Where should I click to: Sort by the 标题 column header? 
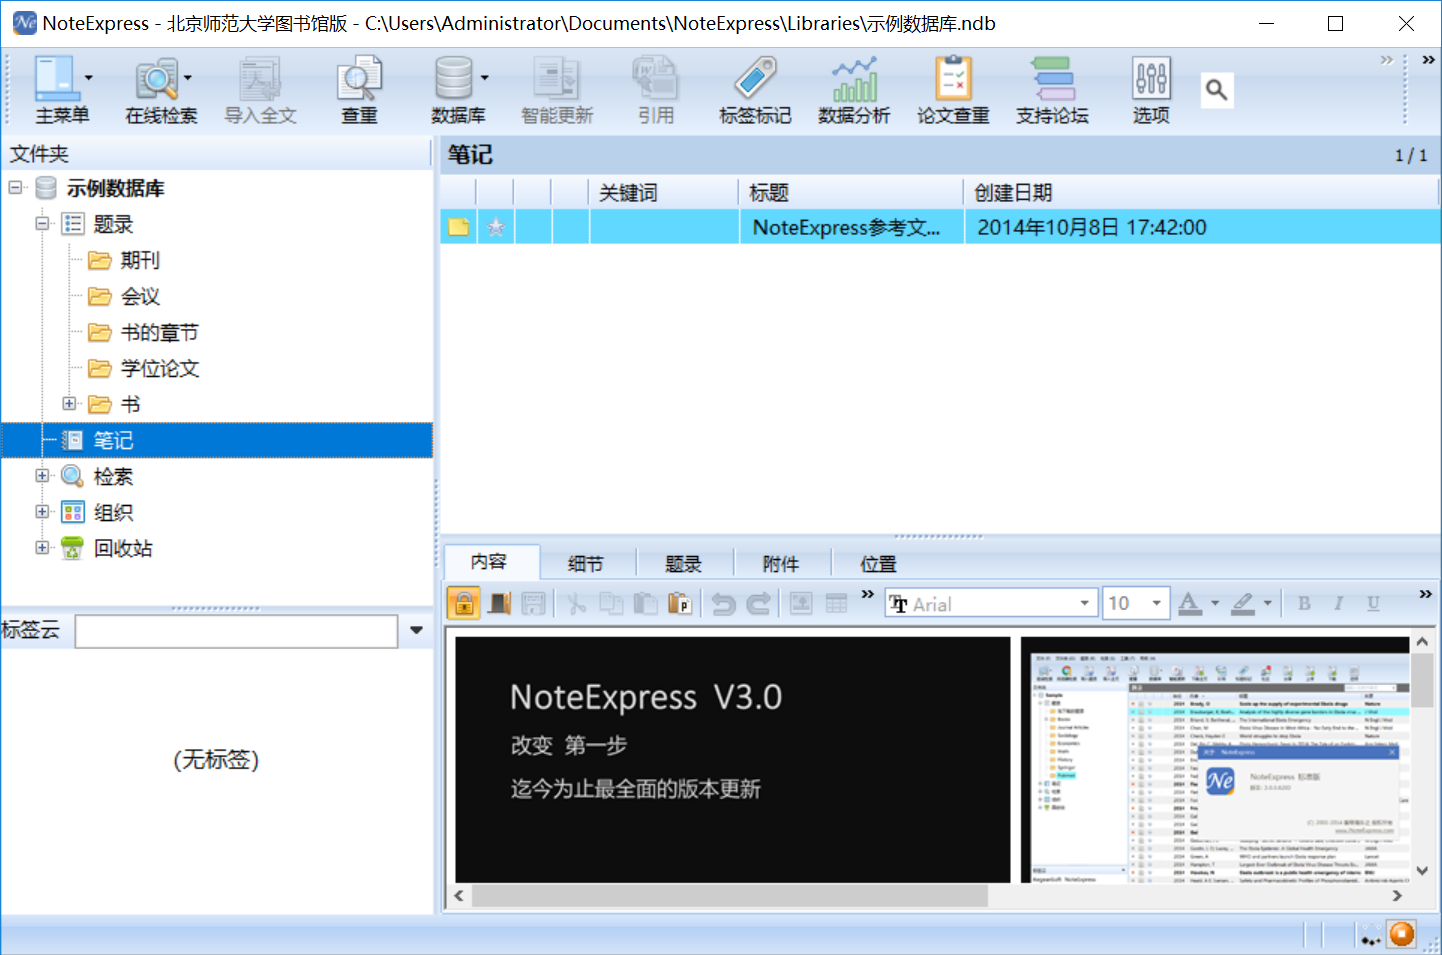click(851, 192)
